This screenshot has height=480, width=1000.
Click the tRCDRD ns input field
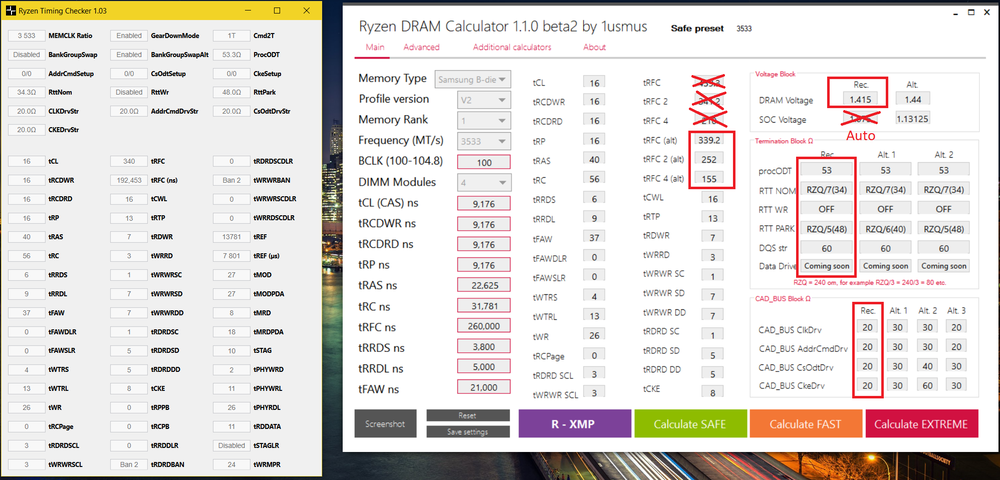484,244
